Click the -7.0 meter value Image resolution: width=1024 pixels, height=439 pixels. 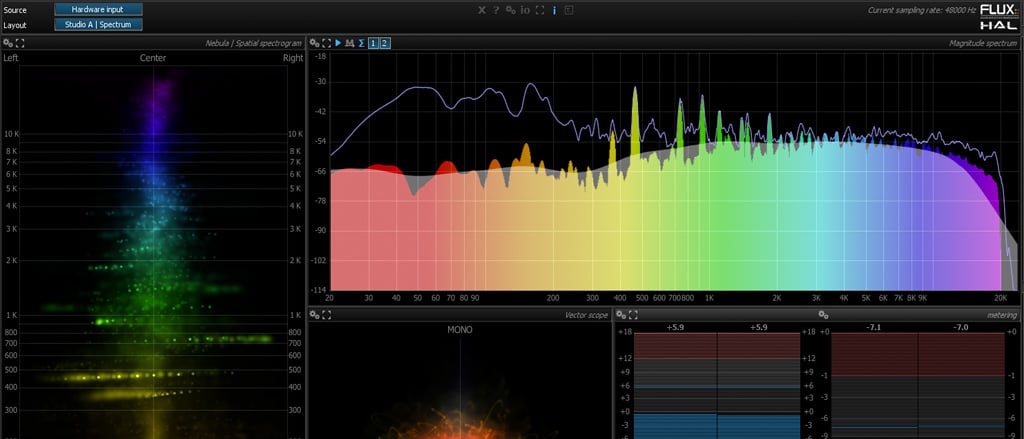coord(961,327)
